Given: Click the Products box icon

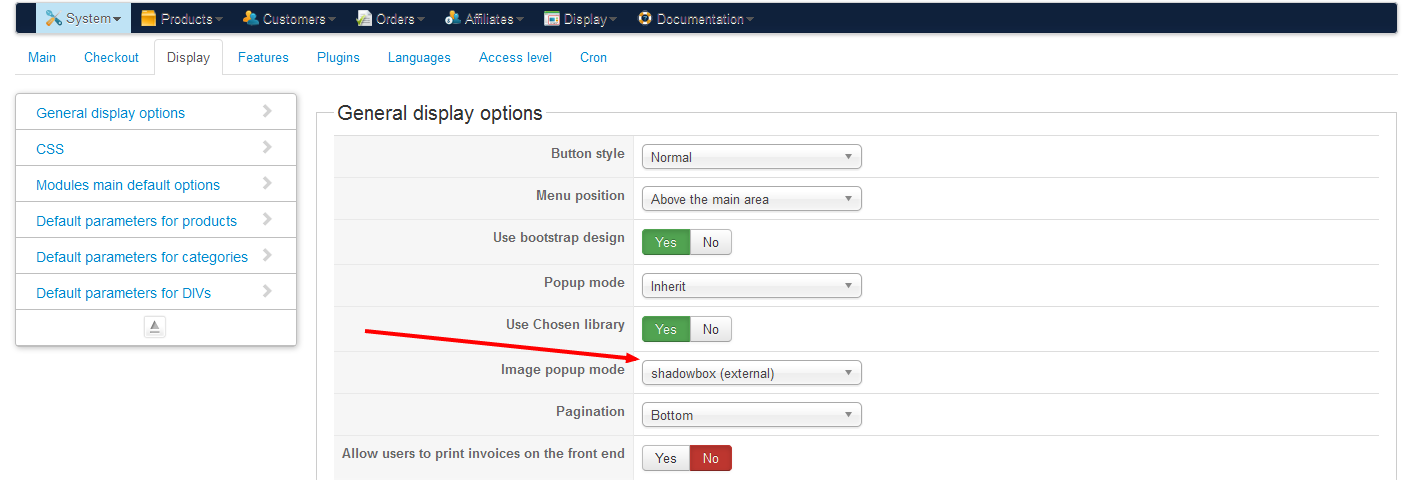Looking at the screenshot, I should click(148, 18).
